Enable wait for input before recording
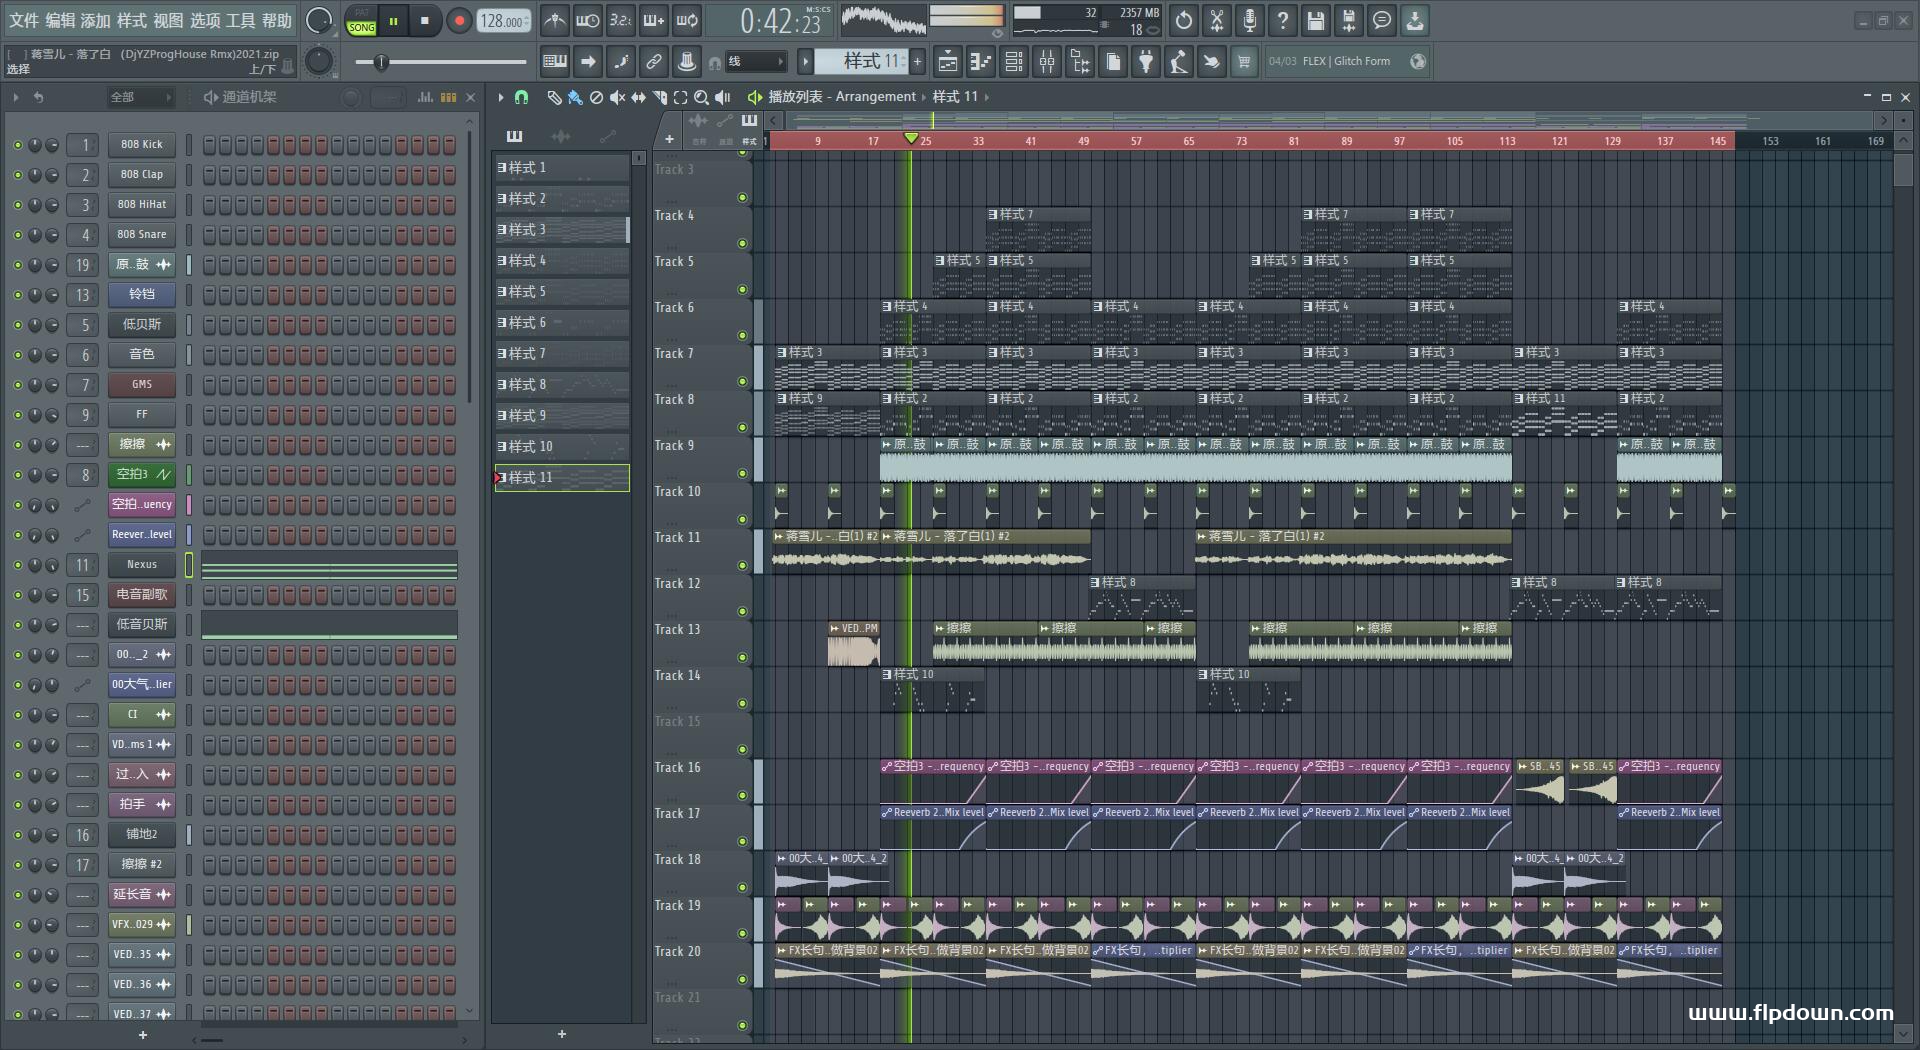 pyautogui.click(x=588, y=20)
